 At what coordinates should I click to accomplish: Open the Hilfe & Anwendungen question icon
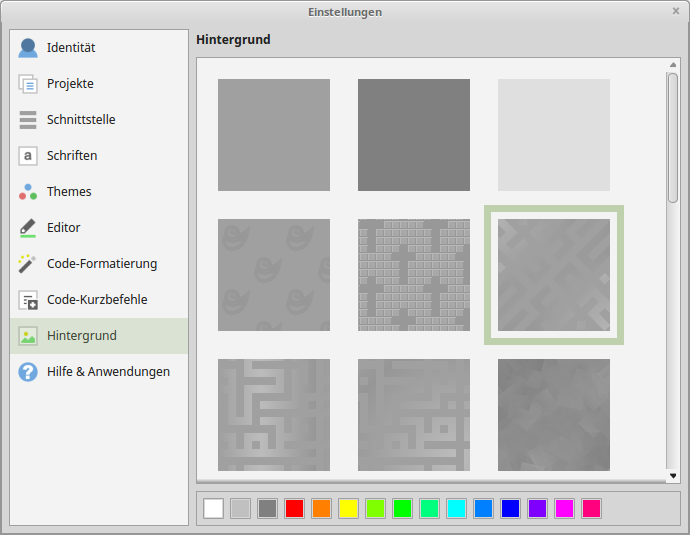(28, 372)
